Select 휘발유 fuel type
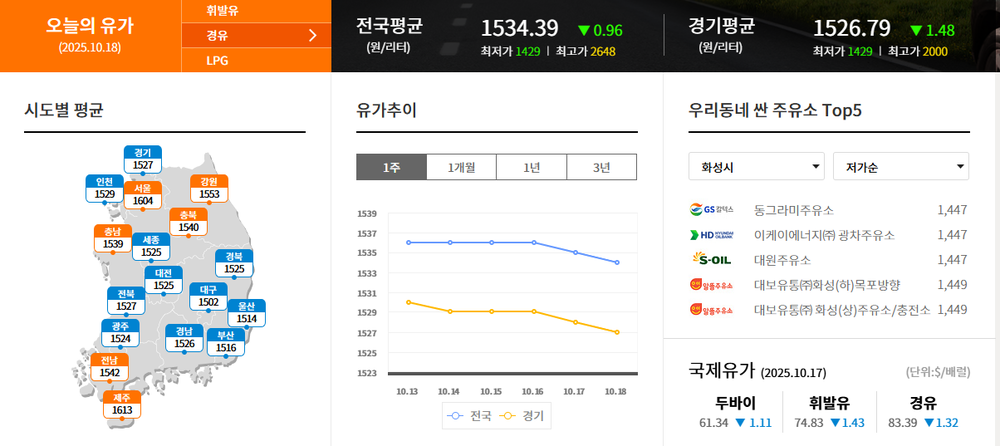Image resolution: width=1000 pixels, height=446 pixels. click(x=222, y=11)
